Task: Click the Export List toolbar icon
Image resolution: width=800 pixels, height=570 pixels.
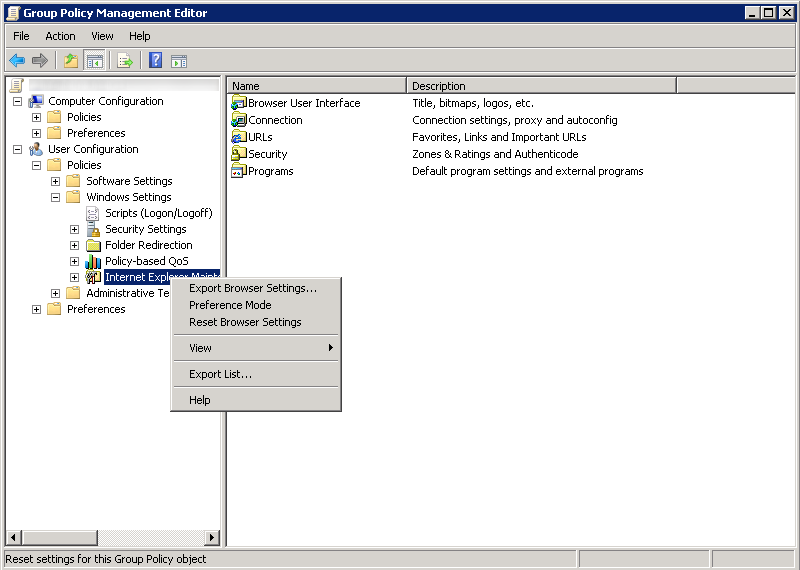Action: pos(125,61)
